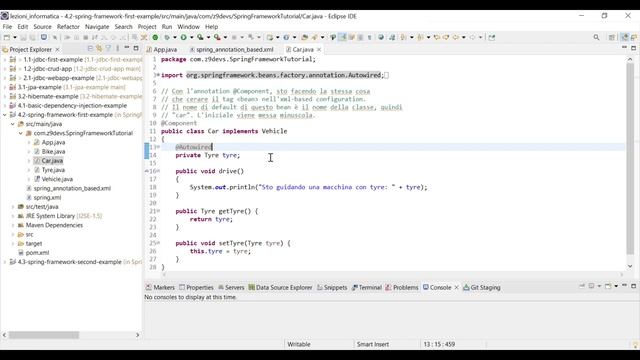Collapse the src/main/java folder
This screenshot has width=640, height=360.
tap(13, 124)
